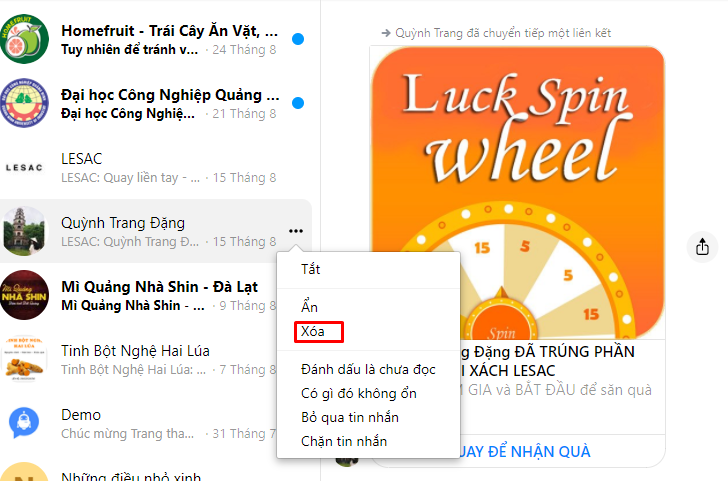Select the LESAC logo avatar

(25, 167)
